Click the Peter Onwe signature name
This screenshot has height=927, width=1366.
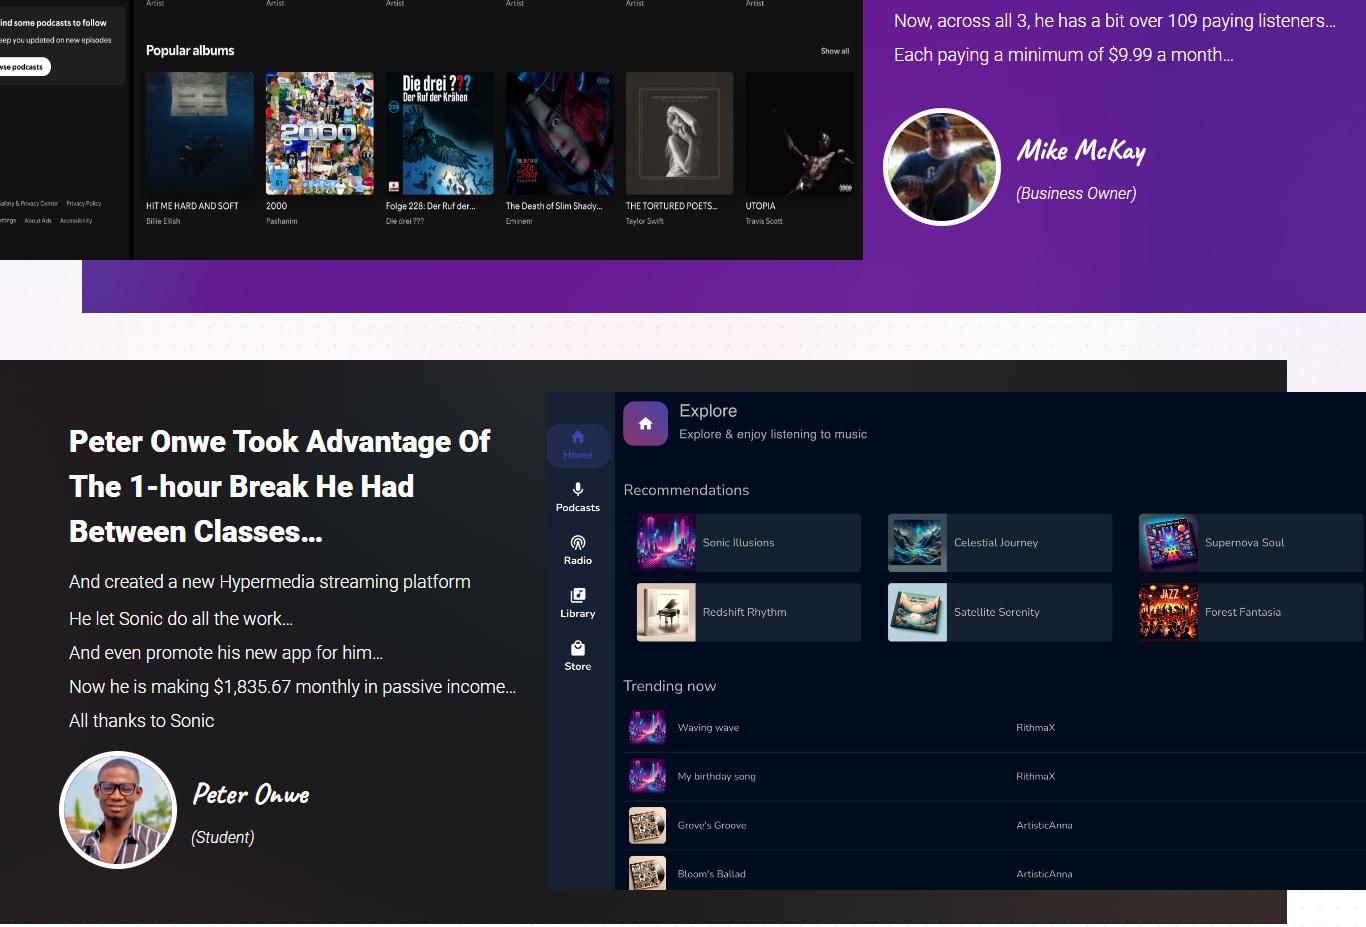coord(251,795)
